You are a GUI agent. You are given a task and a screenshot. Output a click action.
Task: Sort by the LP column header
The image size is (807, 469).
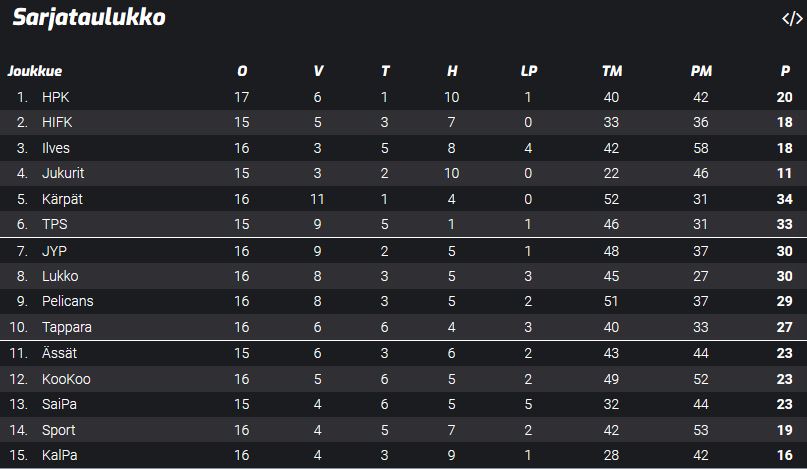click(x=528, y=71)
